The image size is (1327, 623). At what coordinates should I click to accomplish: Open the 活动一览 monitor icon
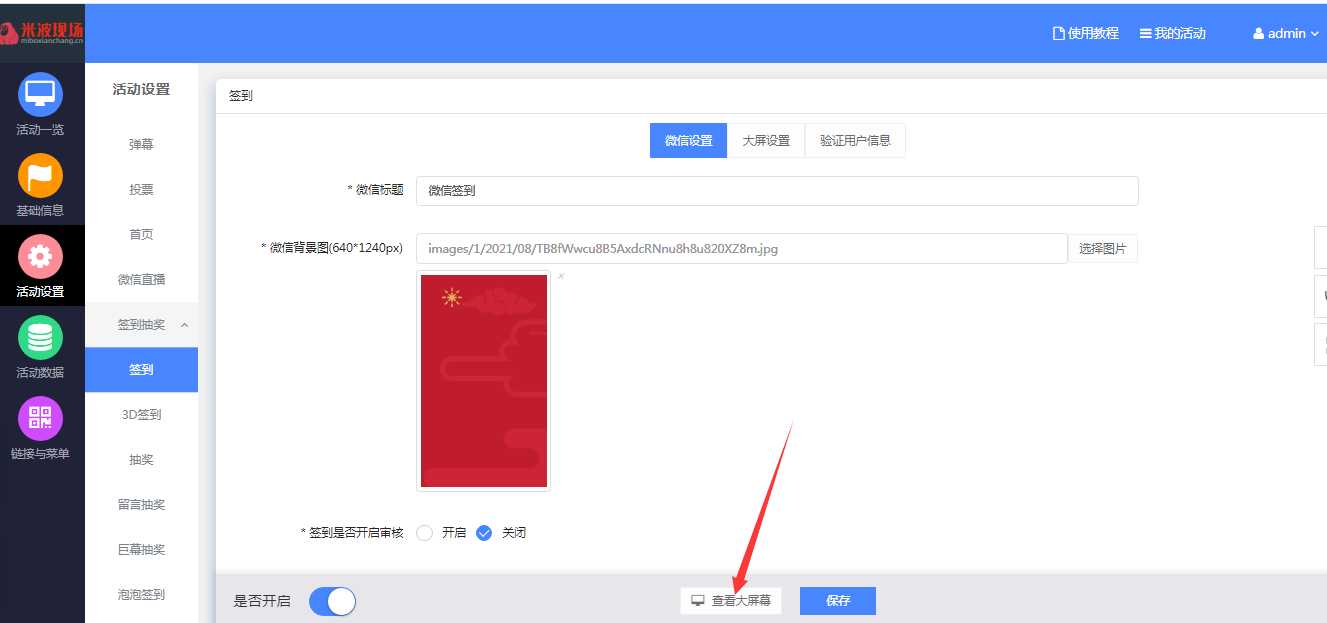coord(40,95)
